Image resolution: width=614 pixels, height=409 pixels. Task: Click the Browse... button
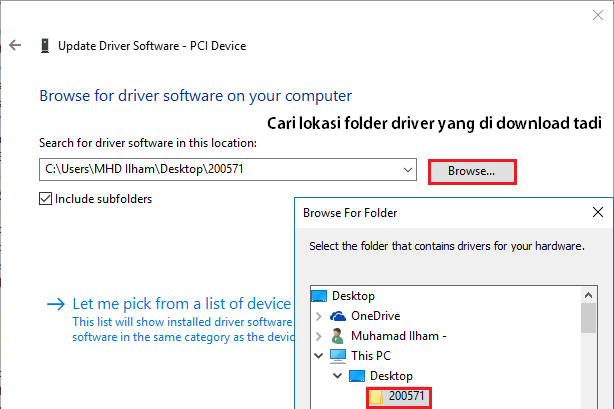(x=472, y=171)
